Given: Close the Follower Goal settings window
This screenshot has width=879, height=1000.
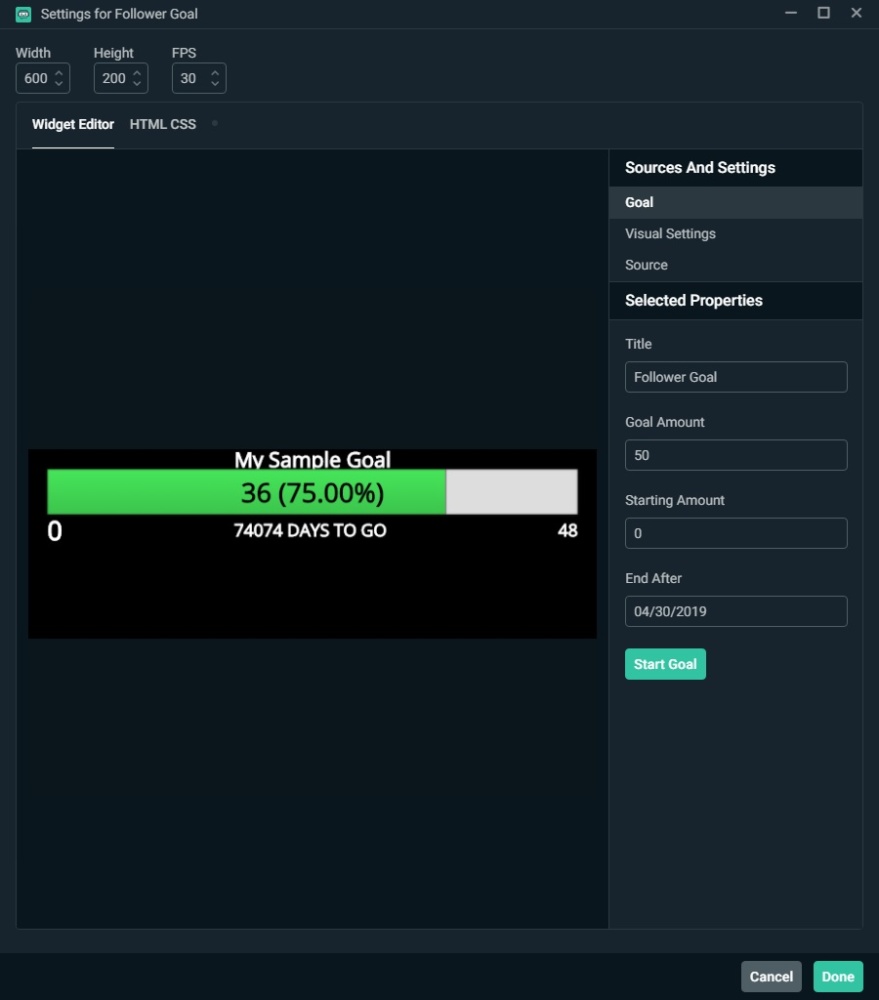Looking at the screenshot, I should click(857, 13).
